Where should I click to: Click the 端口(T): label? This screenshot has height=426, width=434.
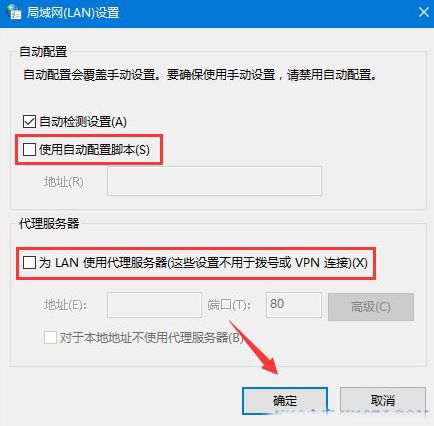[229, 305]
